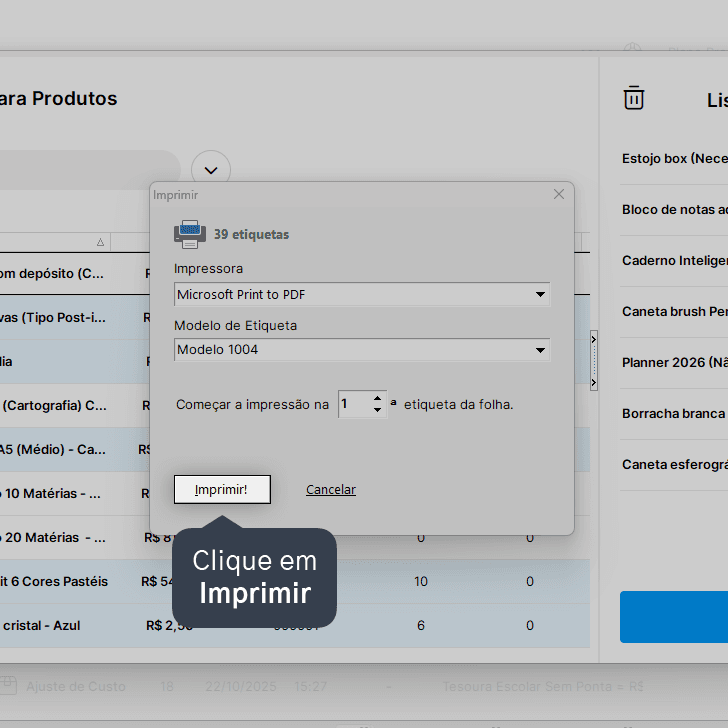This screenshot has width=728, height=728.
Task: Select list item Borracha branca
Action: pos(674,414)
